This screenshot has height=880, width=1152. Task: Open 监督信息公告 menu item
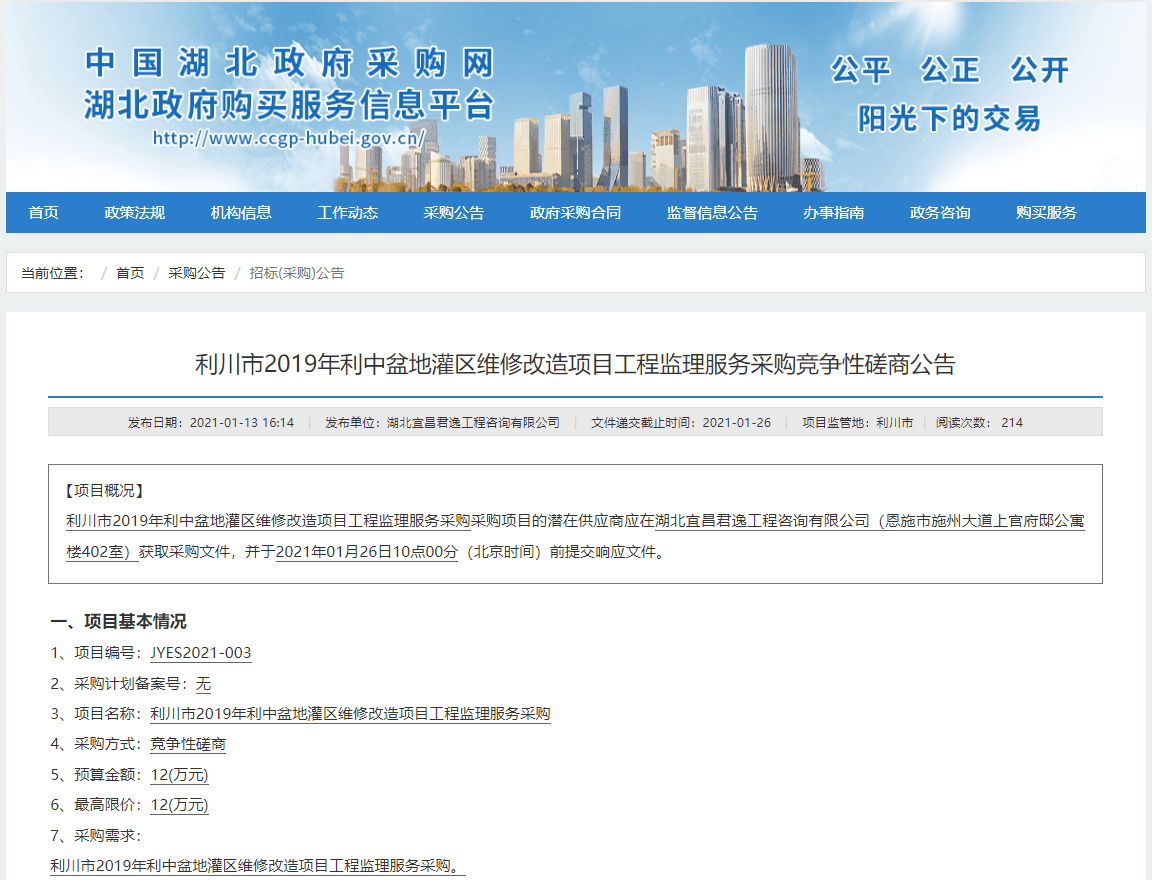coord(712,212)
